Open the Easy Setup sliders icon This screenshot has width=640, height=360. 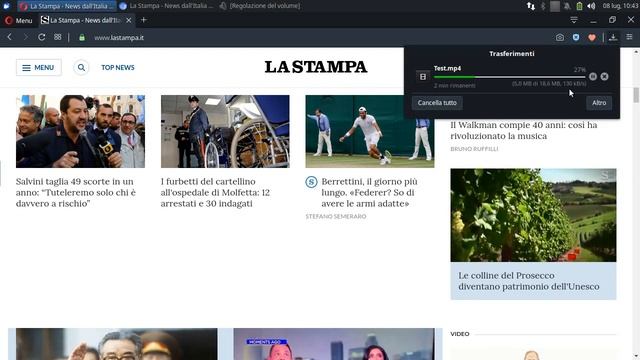point(629,37)
